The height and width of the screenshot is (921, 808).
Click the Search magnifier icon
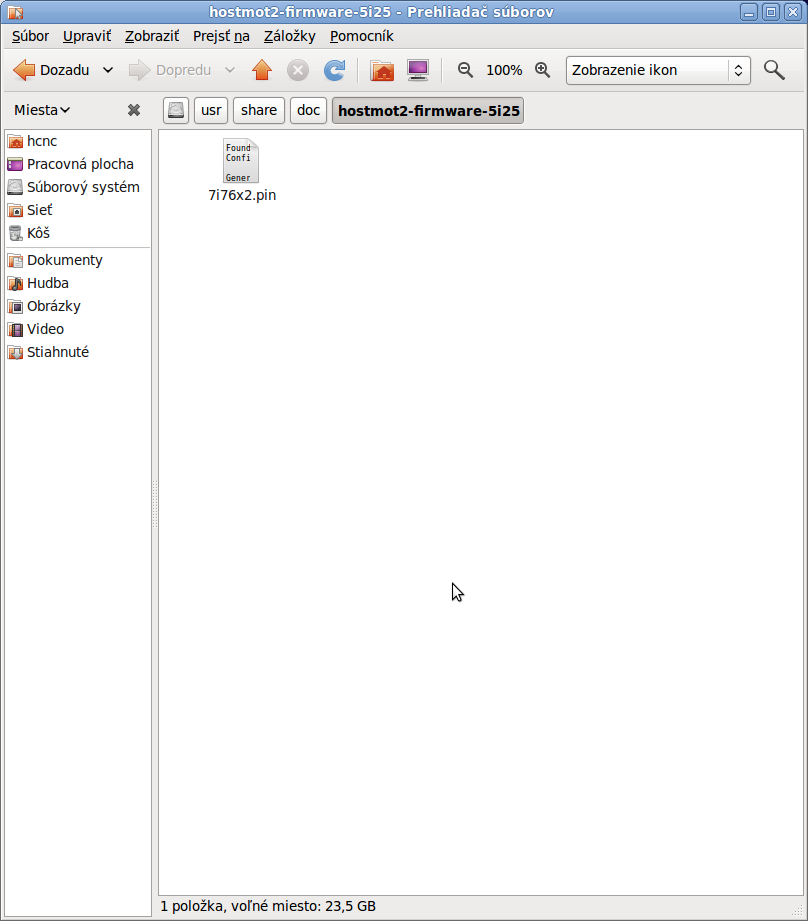[x=773, y=70]
